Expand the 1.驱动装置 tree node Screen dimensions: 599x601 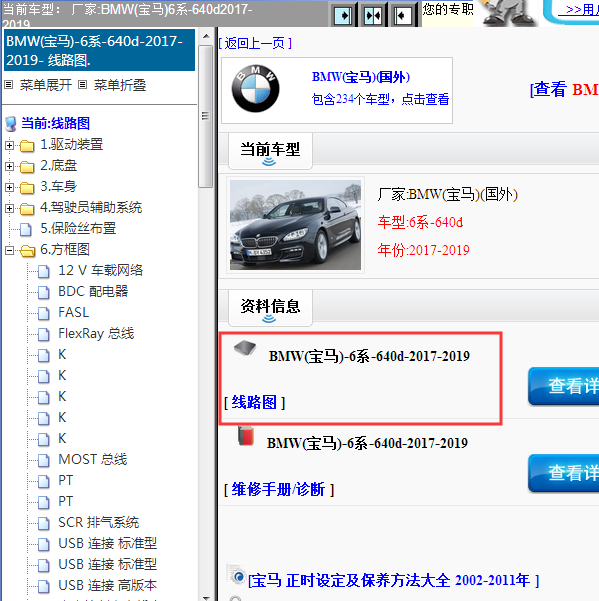9,146
